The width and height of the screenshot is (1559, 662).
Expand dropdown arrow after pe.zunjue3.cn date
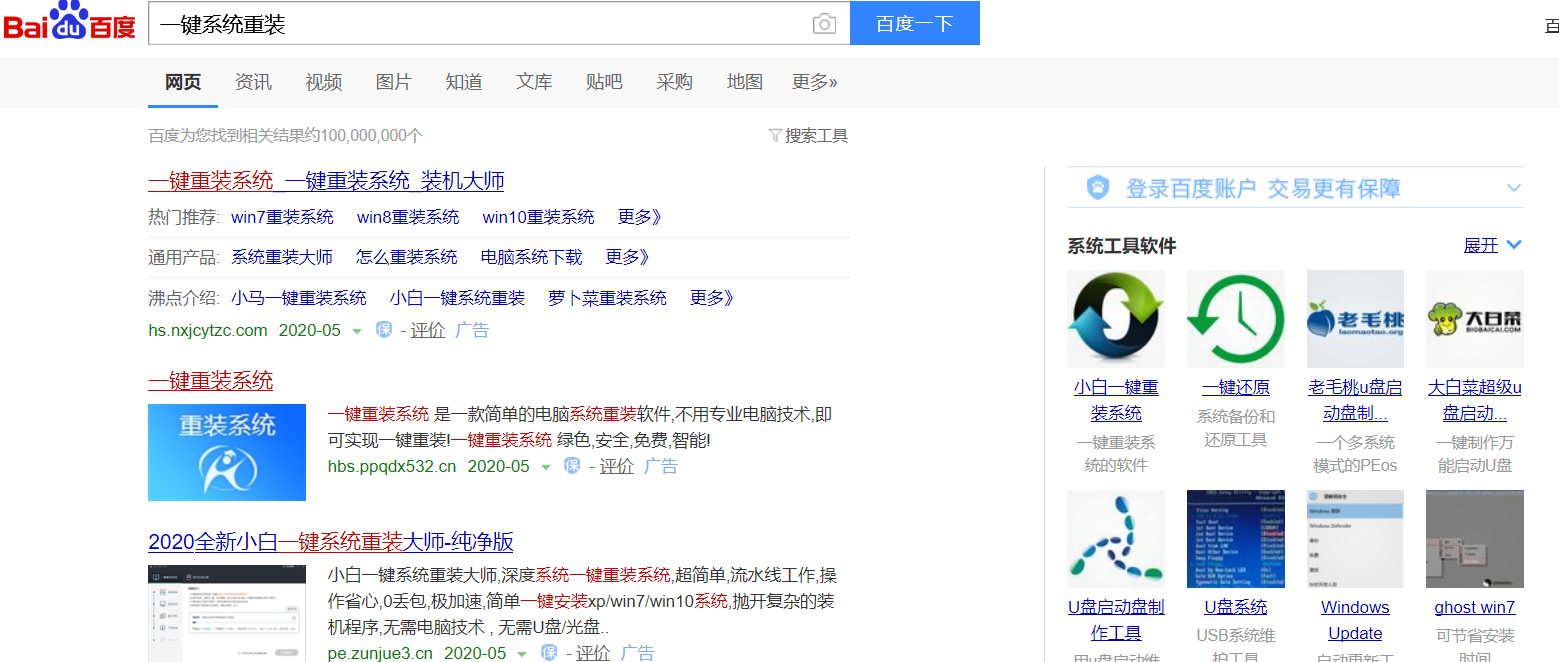coord(522,654)
